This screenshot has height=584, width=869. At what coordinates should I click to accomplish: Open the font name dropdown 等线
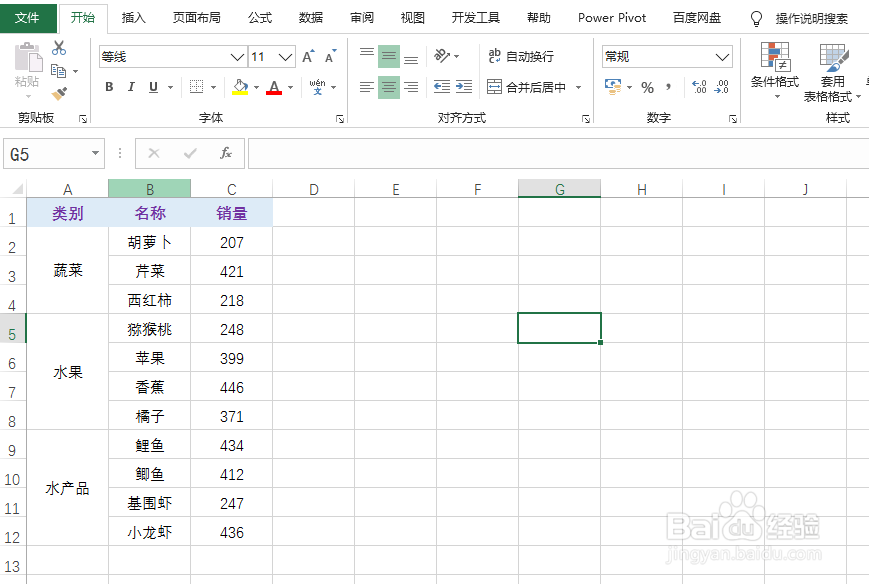(x=238, y=57)
